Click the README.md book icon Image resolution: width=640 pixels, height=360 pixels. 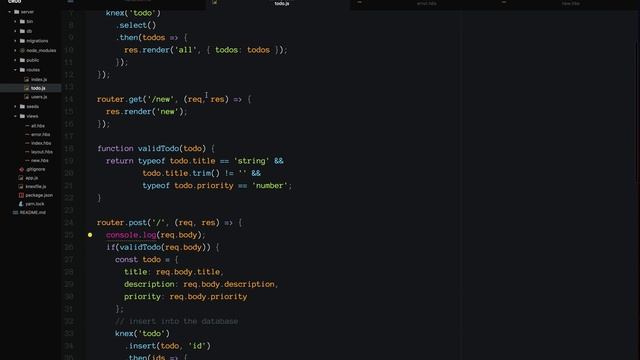pos(16,213)
